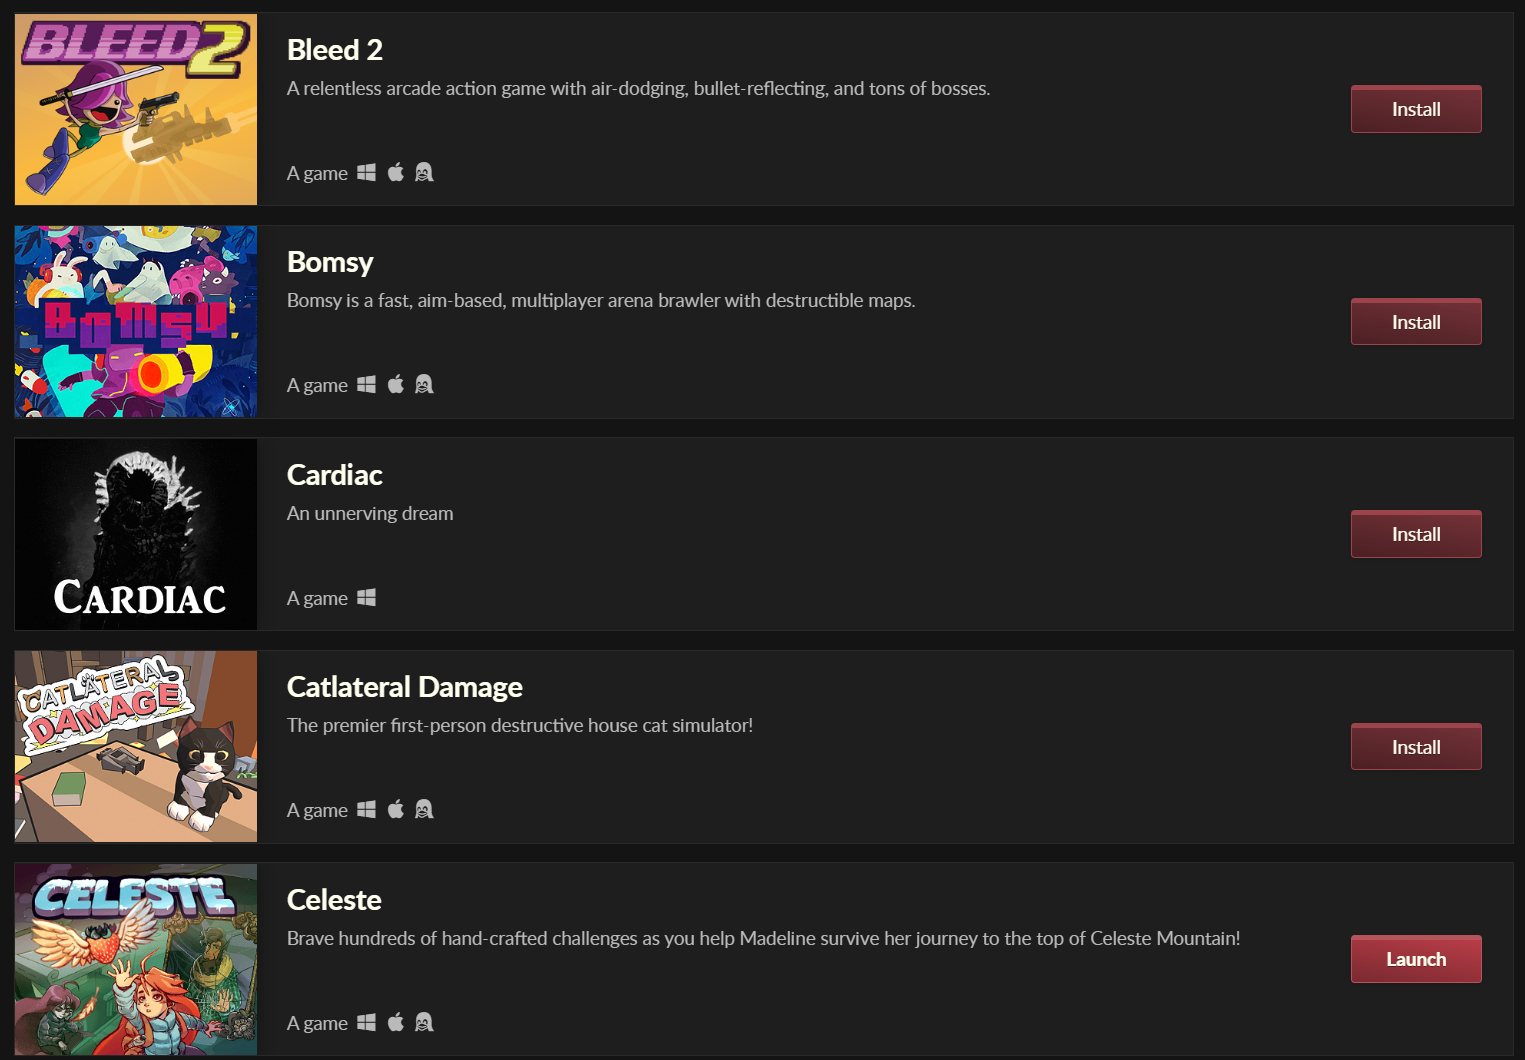Image resolution: width=1525 pixels, height=1060 pixels.
Task: Click the Apple icon on the Bomsy row
Action: [x=396, y=384]
